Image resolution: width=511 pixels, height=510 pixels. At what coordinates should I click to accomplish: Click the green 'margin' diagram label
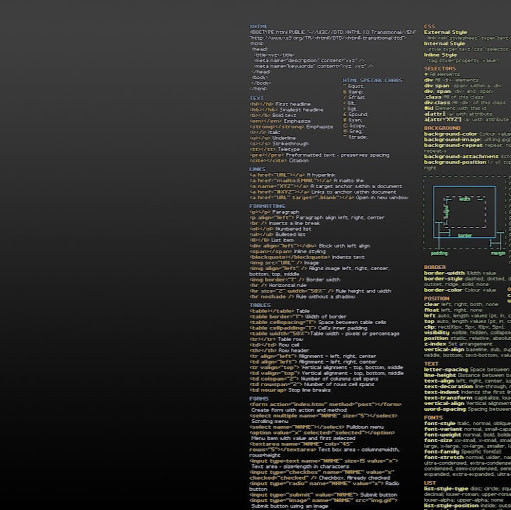(498, 253)
